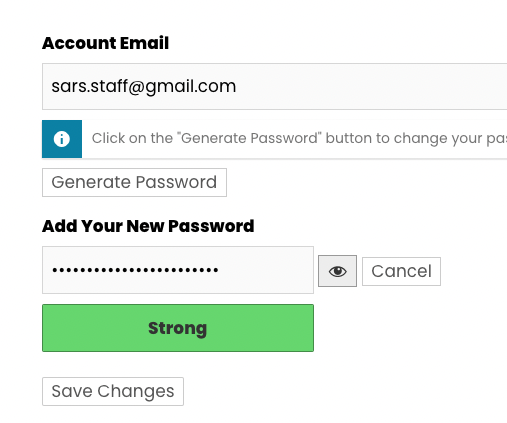507x423 pixels.
Task: Click the sars.staff@gmail.com email text
Action: (x=144, y=86)
